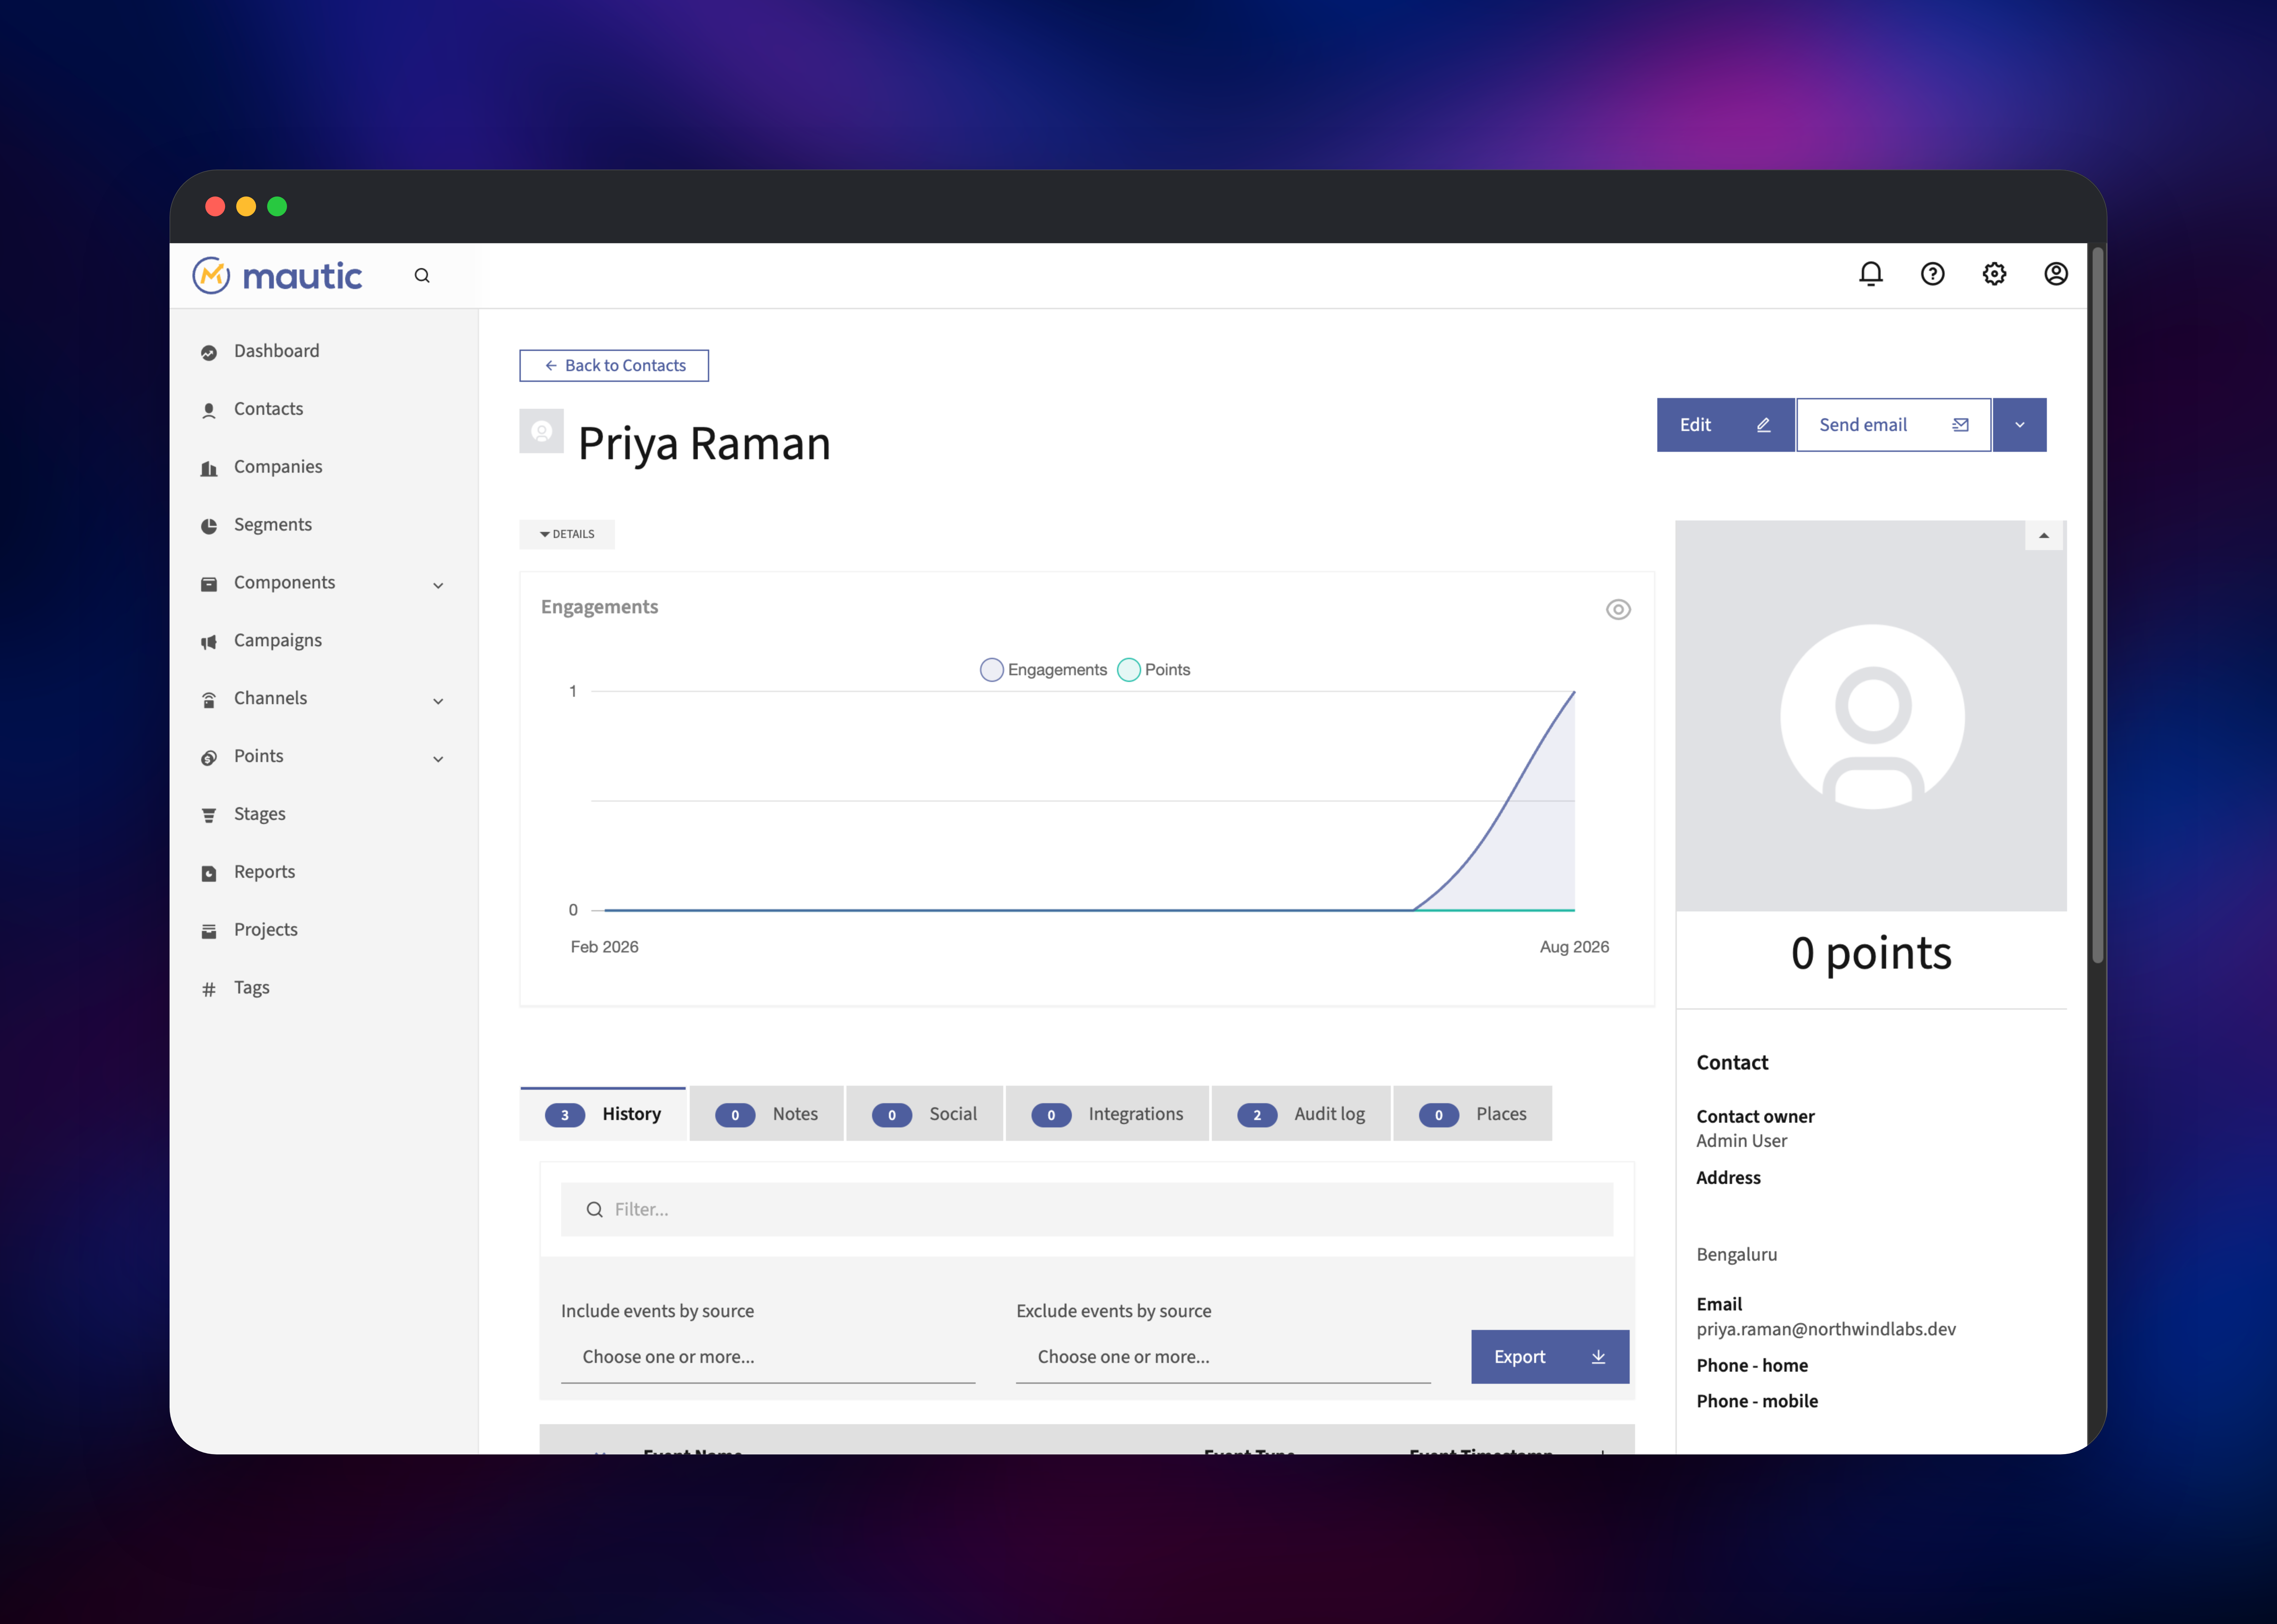Click the Segments pie chart icon
This screenshot has width=2277, height=1624.
click(x=209, y=526)
